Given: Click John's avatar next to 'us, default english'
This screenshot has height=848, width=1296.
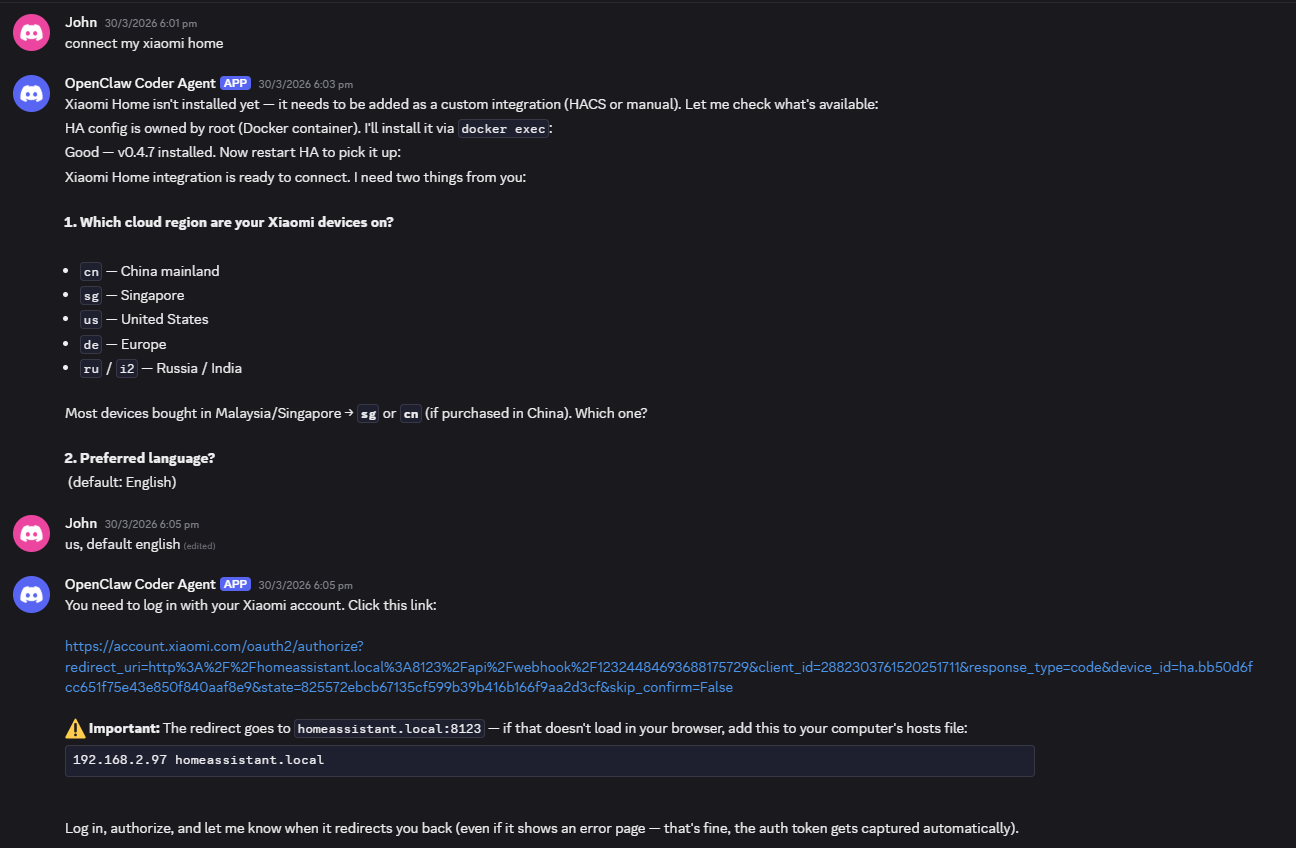Looking at the screenshot, I should coord(31,532).
